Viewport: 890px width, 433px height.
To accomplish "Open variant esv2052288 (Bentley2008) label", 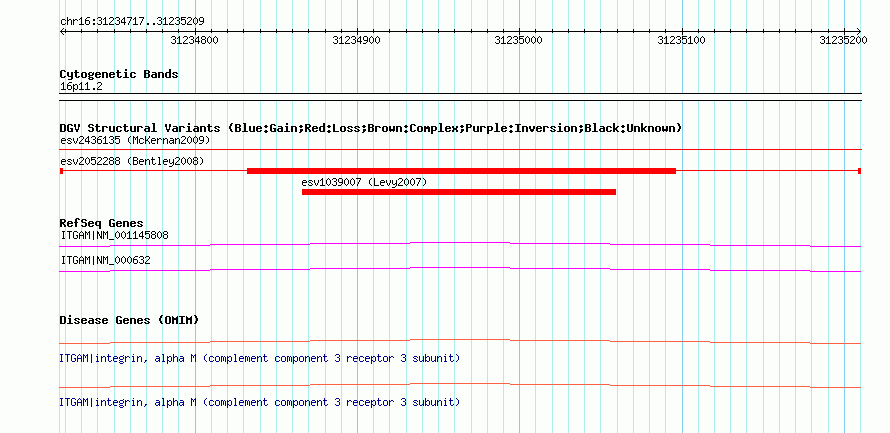I will point(132,161).
